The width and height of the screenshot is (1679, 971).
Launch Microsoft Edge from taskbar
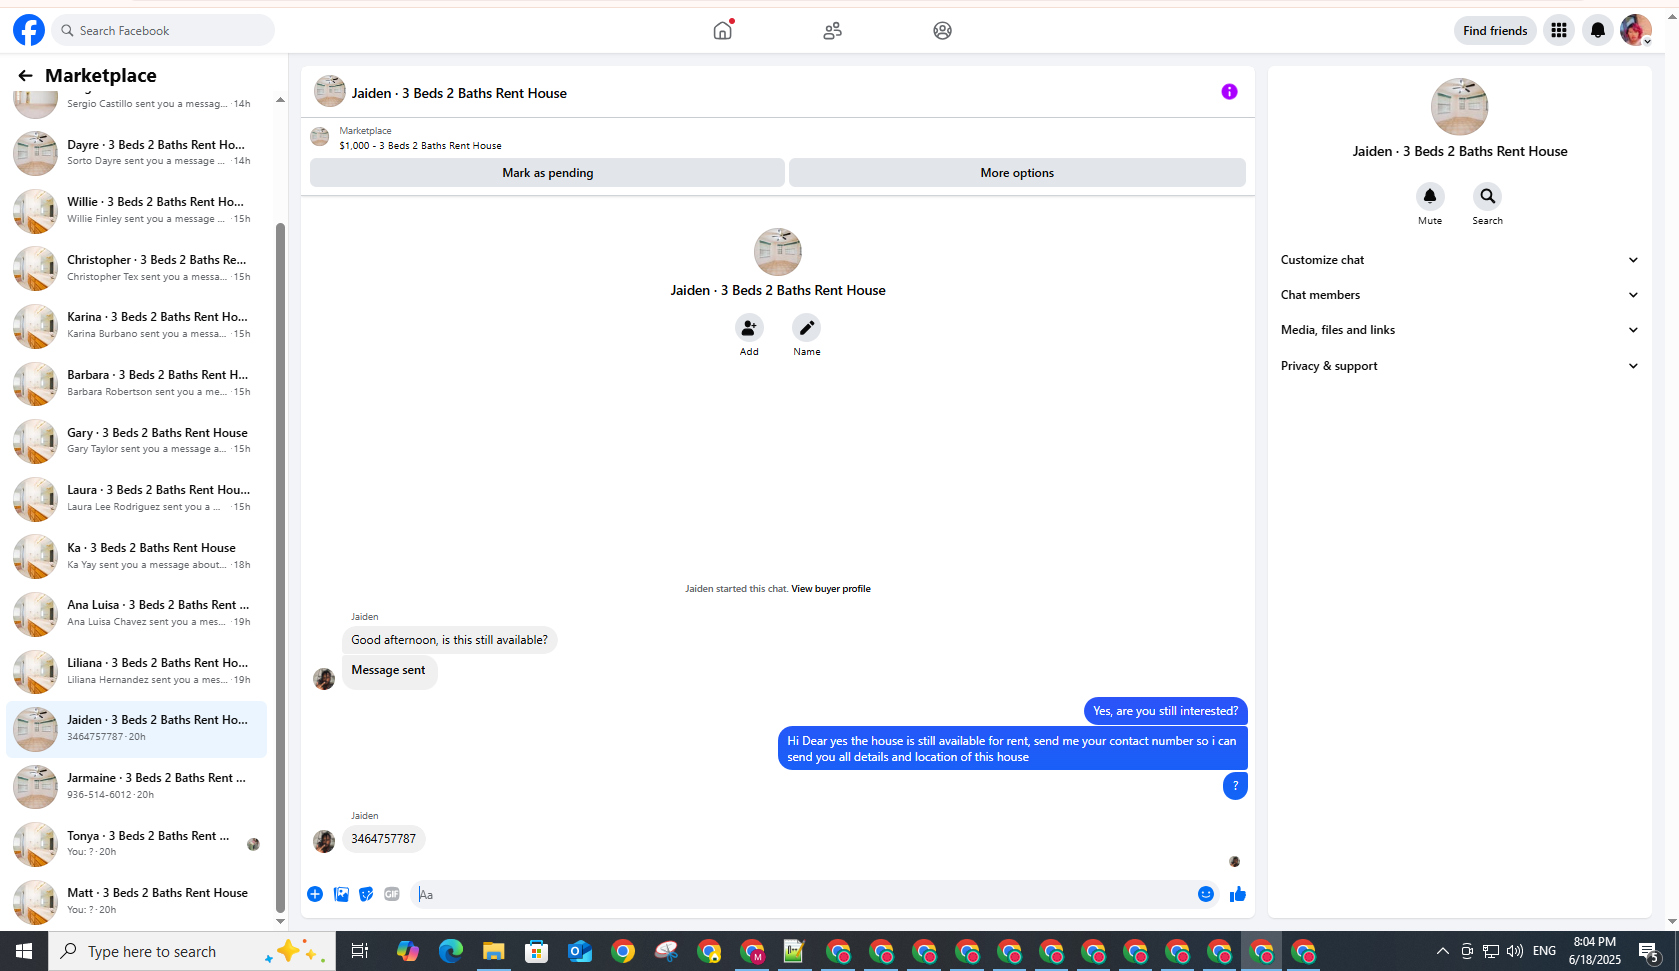tap(451, 951)
